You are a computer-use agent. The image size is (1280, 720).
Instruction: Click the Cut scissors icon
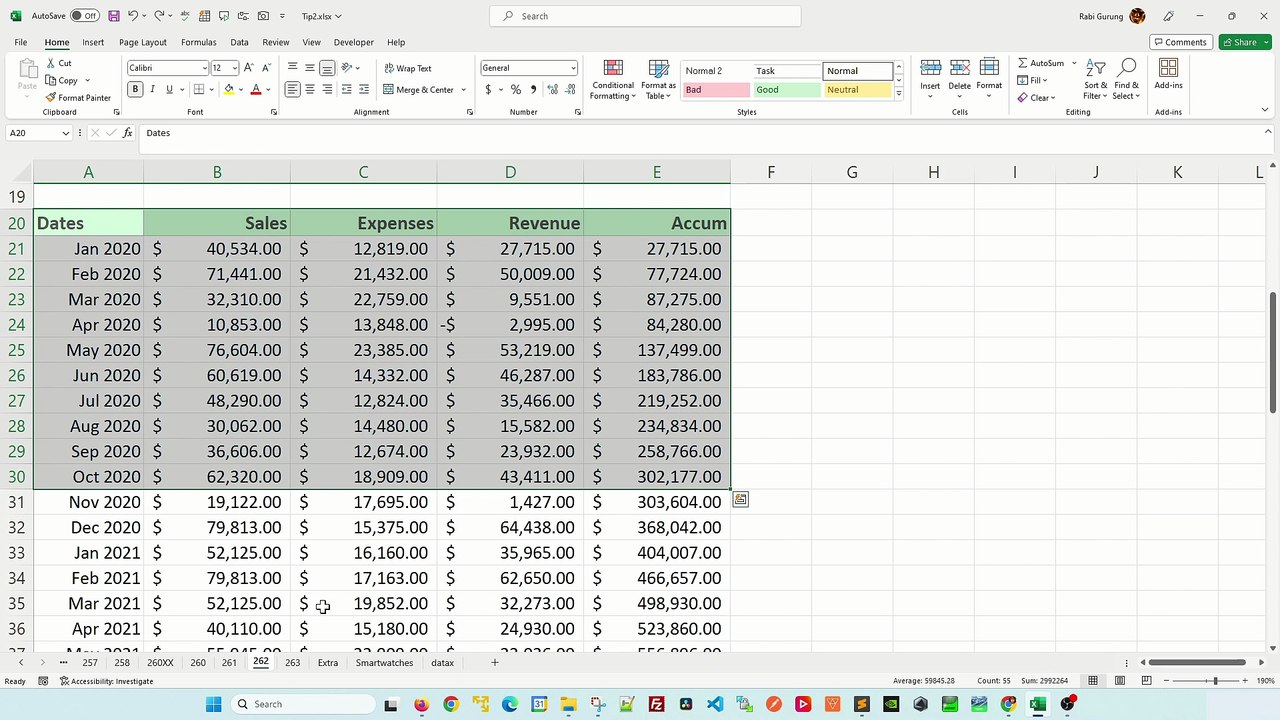coord(51,63)
